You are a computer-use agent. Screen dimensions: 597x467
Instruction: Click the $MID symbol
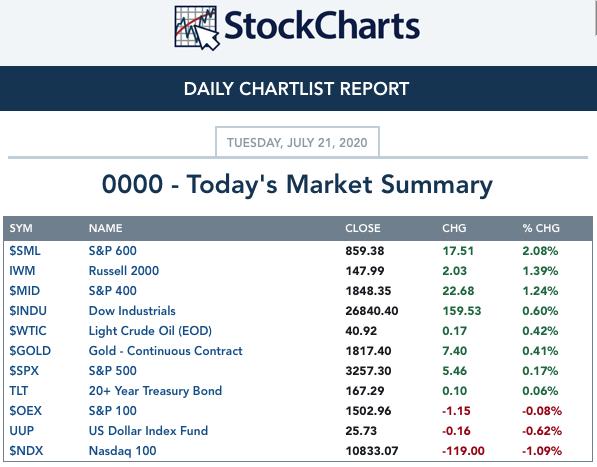point(24,291)
